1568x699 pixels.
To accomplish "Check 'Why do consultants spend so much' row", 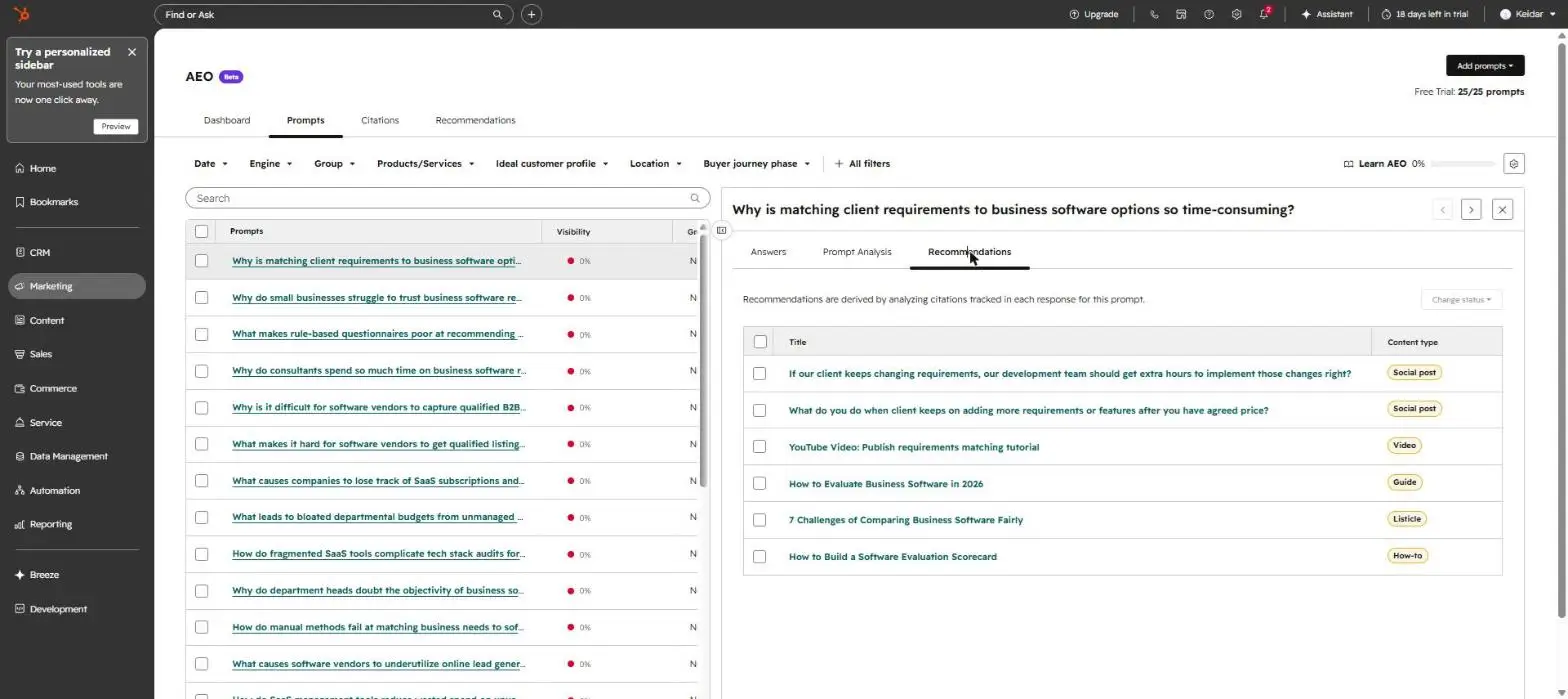I will click(201, 371).
